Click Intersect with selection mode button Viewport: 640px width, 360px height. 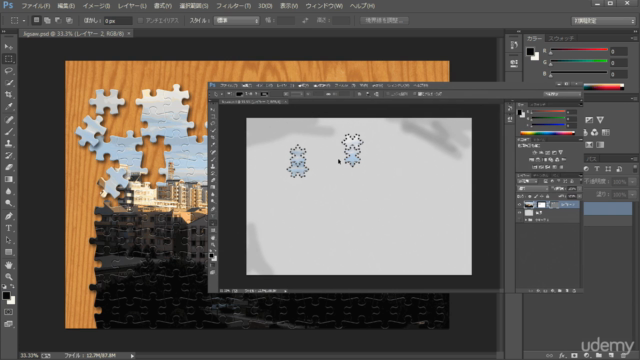click(x=69, y=20)
